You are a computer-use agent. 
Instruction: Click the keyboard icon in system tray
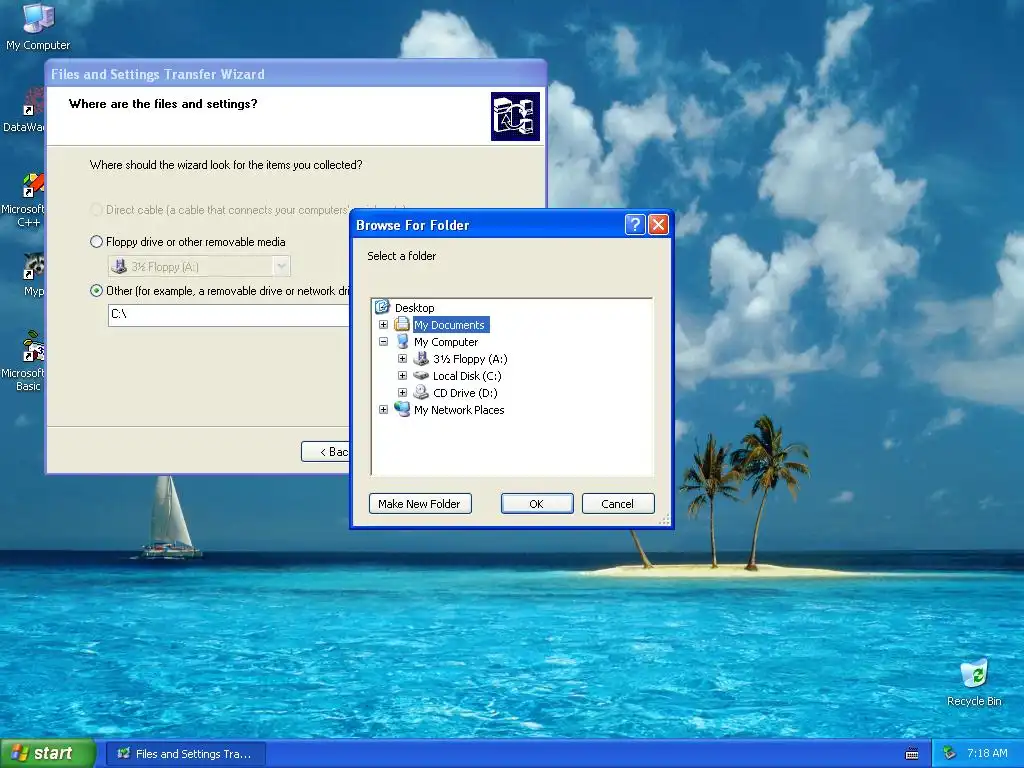pos(912,754)
